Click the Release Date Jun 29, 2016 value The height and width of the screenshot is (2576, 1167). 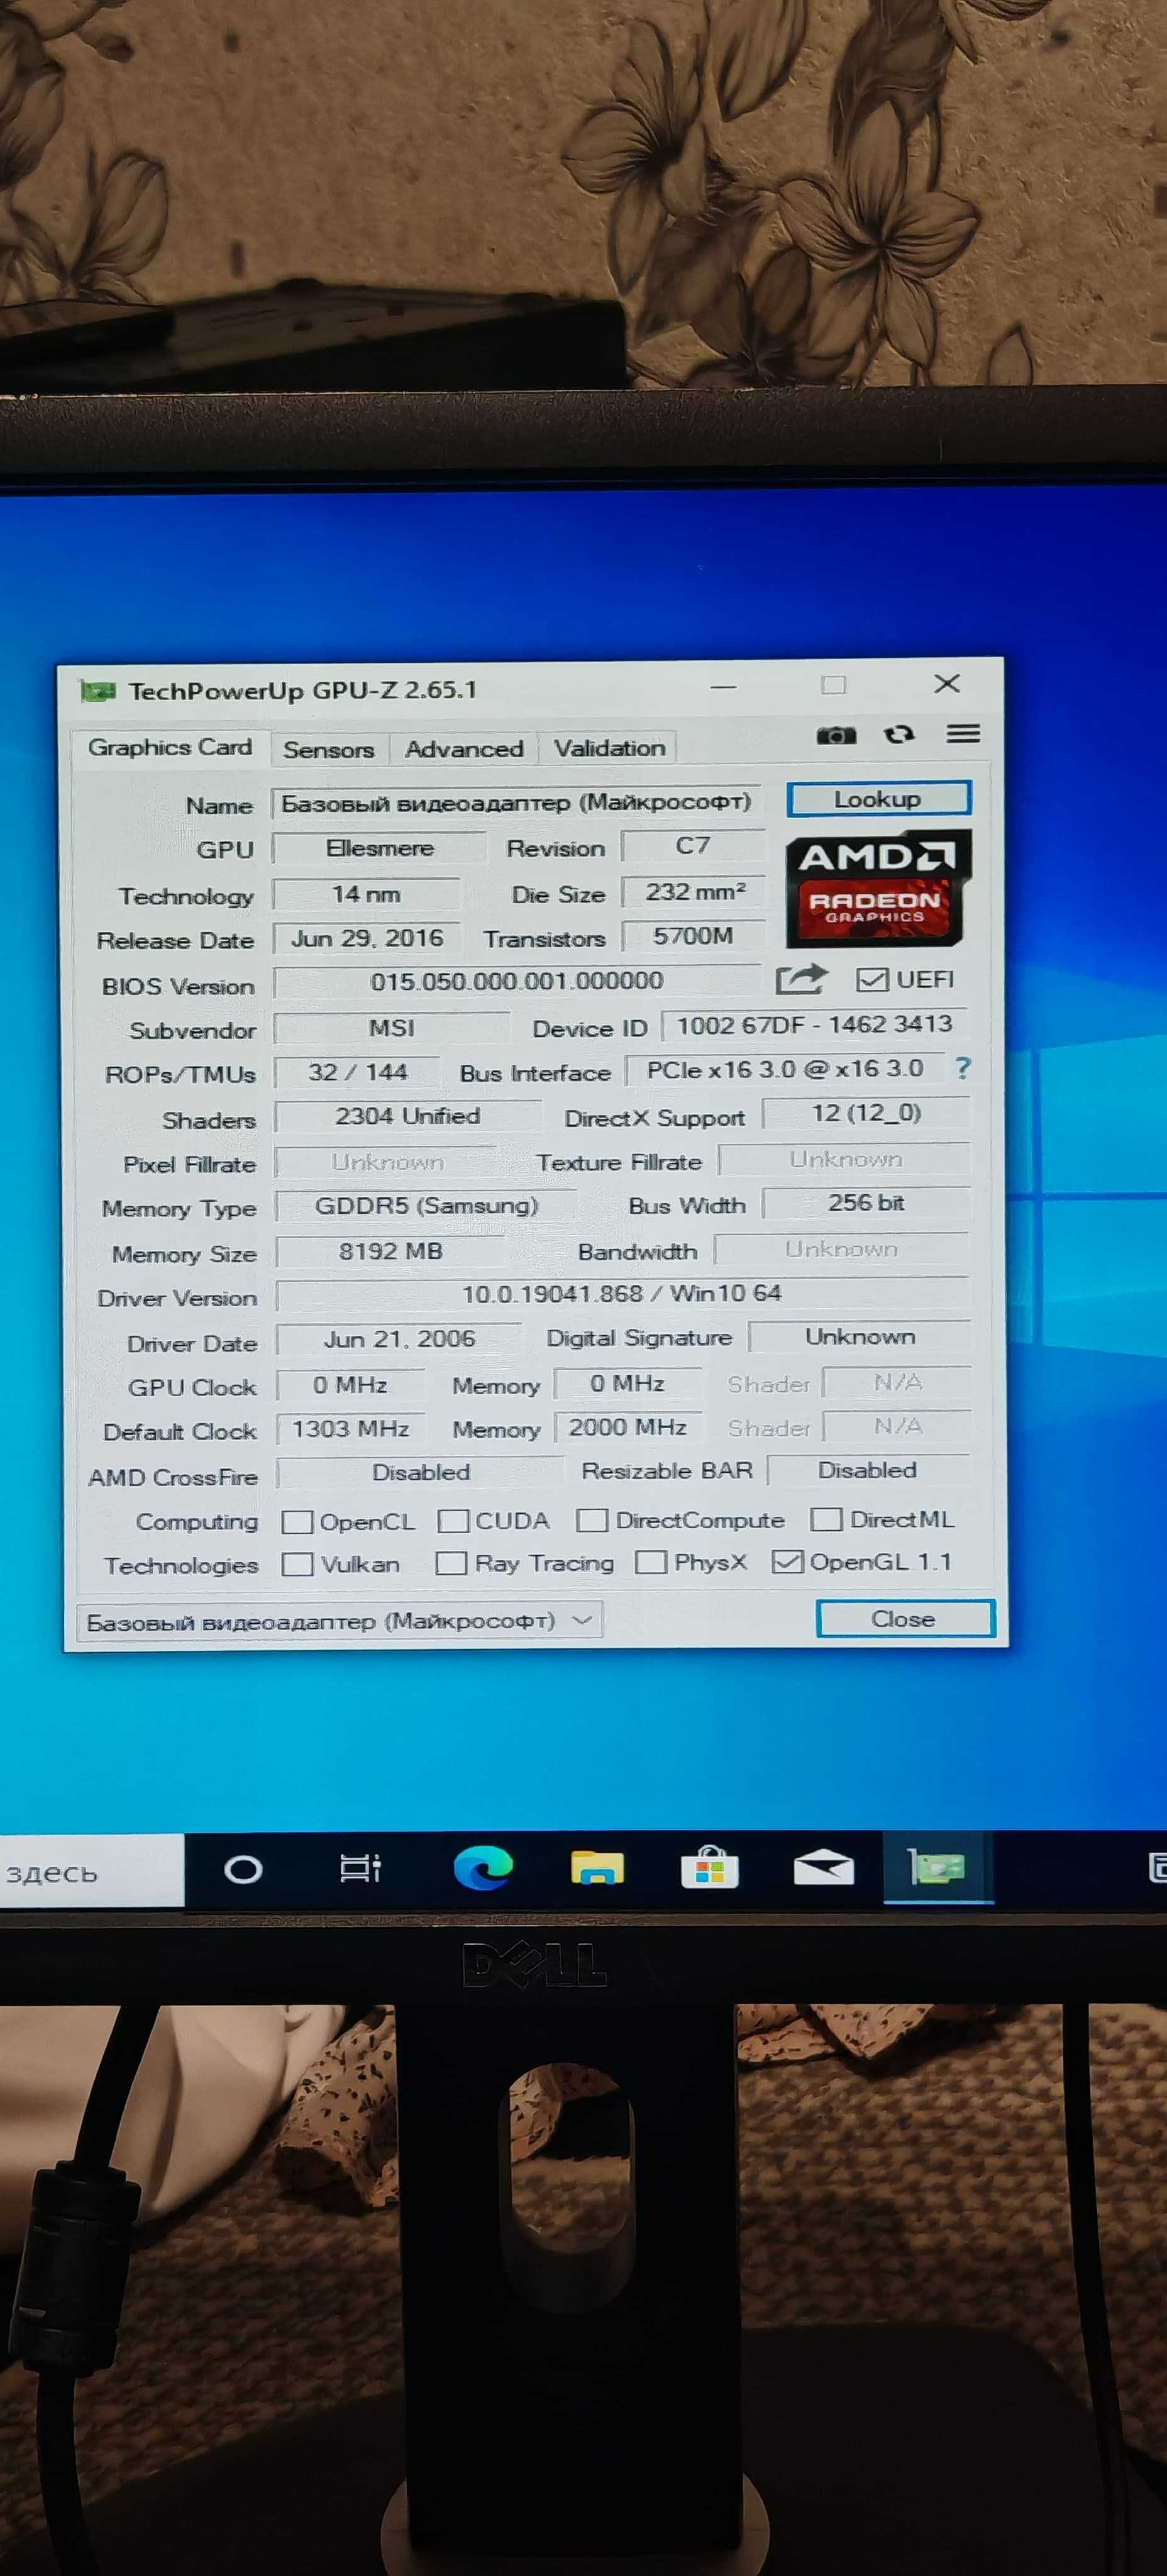(367, 938)
